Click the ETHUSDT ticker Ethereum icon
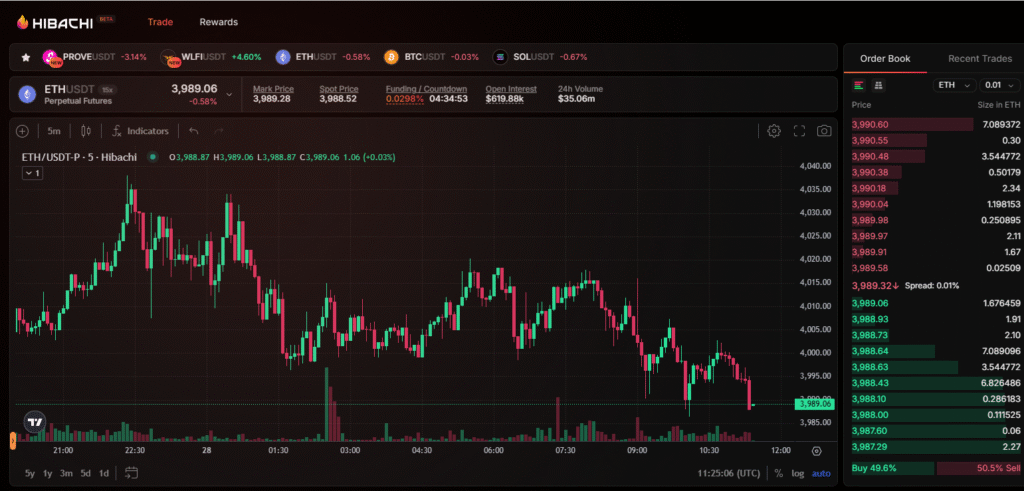Viewport: 1024px width, 491px height. point(283,57)
